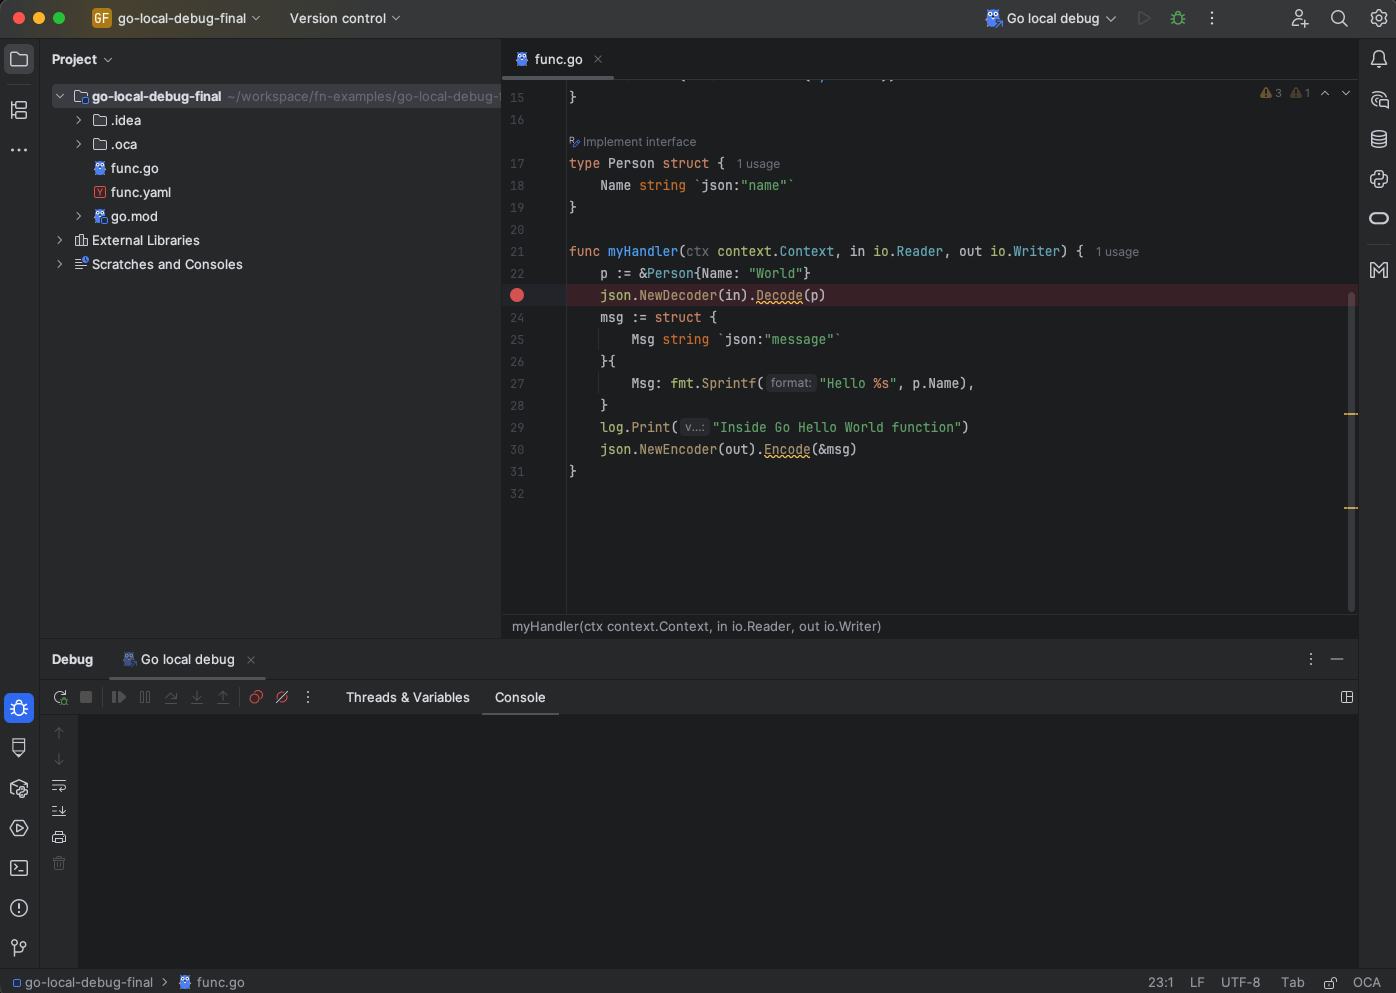Open Search Everywhere magnifier icon
The height and width of the screenshot is (993, 1396).
[x=1339, y=18]
